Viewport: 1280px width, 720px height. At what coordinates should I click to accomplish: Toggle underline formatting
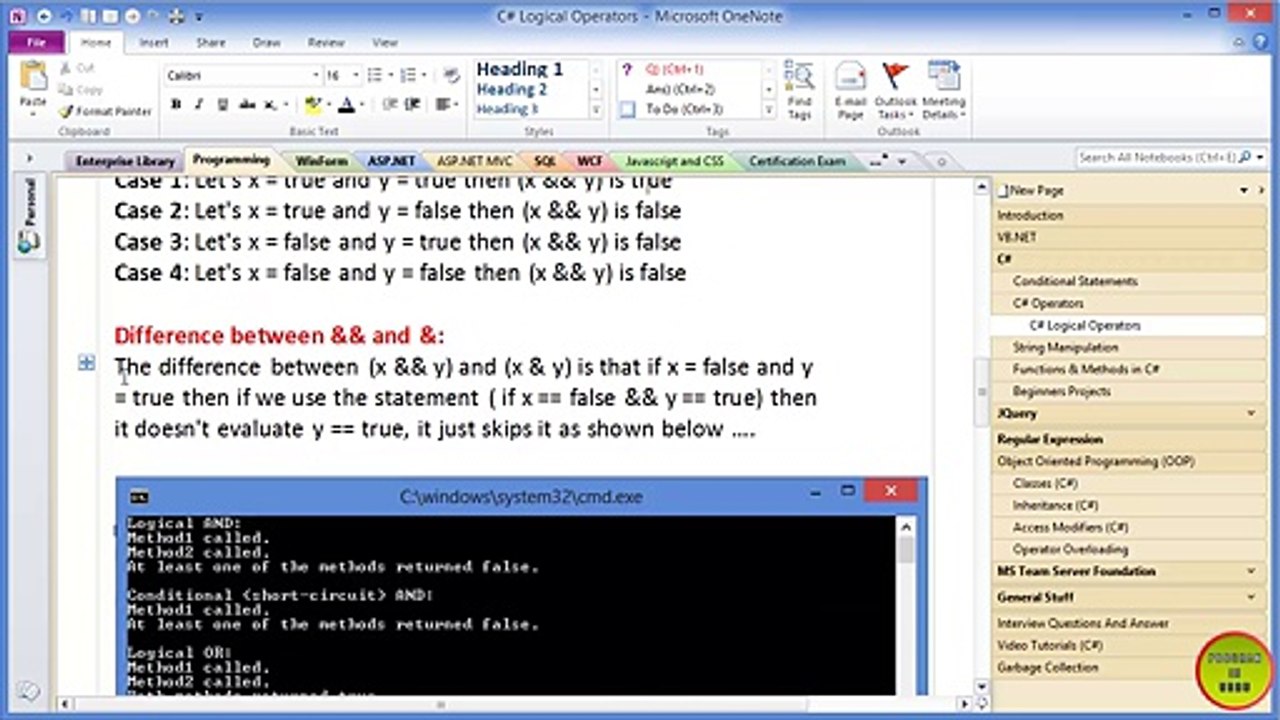(222, 104)
